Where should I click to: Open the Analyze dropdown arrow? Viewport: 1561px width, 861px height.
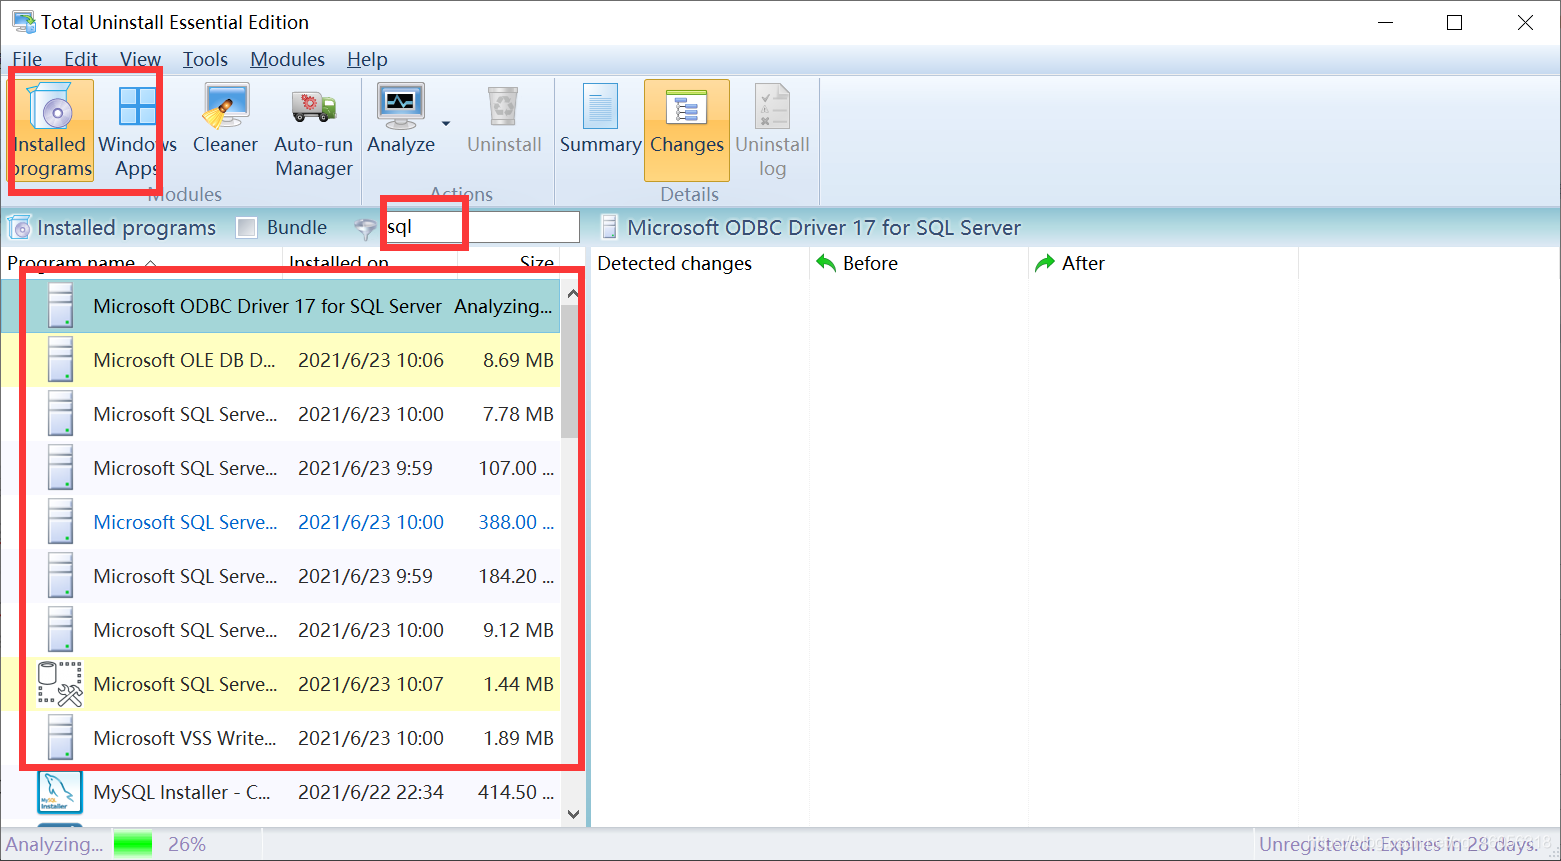(446, 124)
